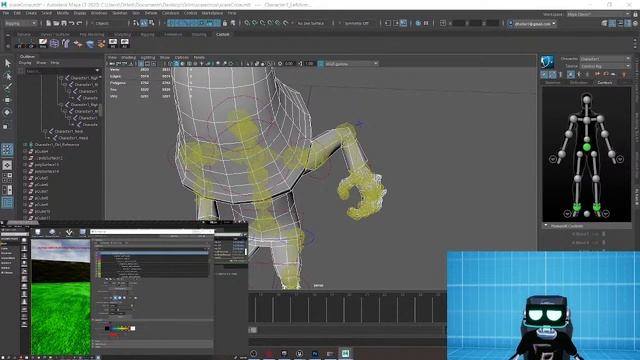Toggle the Outliner layout button in the toolbox
640x360 pixels.
click(x=7, y=203)
